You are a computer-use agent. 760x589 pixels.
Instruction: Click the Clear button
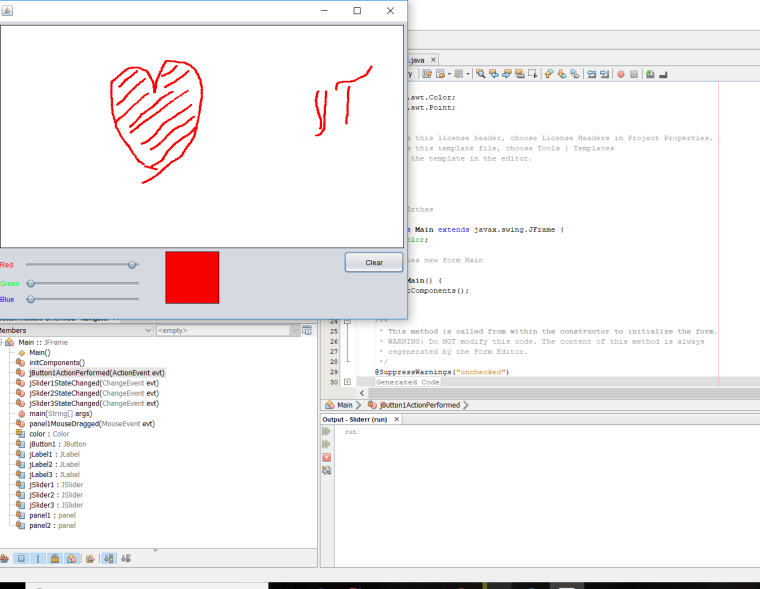click(374, 262)
